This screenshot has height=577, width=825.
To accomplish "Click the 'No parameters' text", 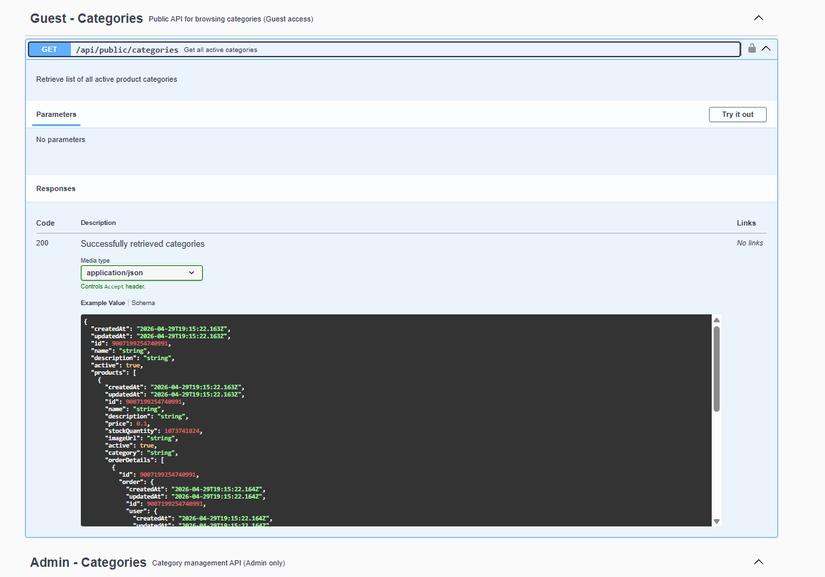I will tap(61, 139).
